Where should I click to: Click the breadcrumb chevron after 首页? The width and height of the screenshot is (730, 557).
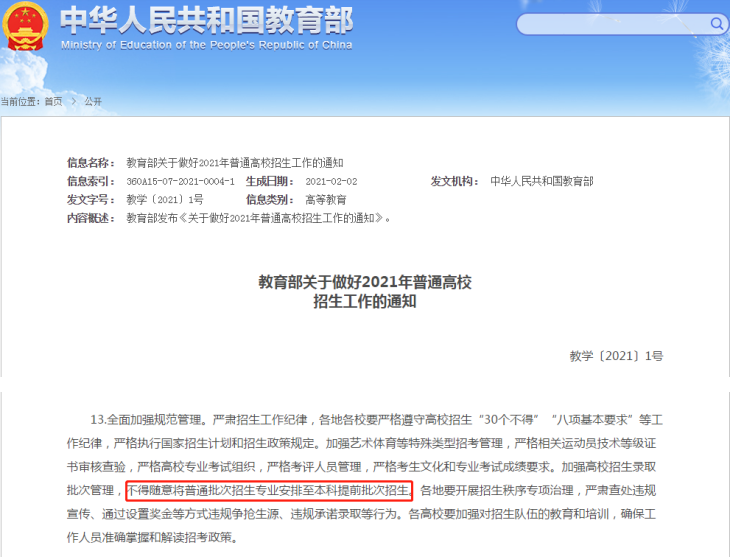[73, 102]
